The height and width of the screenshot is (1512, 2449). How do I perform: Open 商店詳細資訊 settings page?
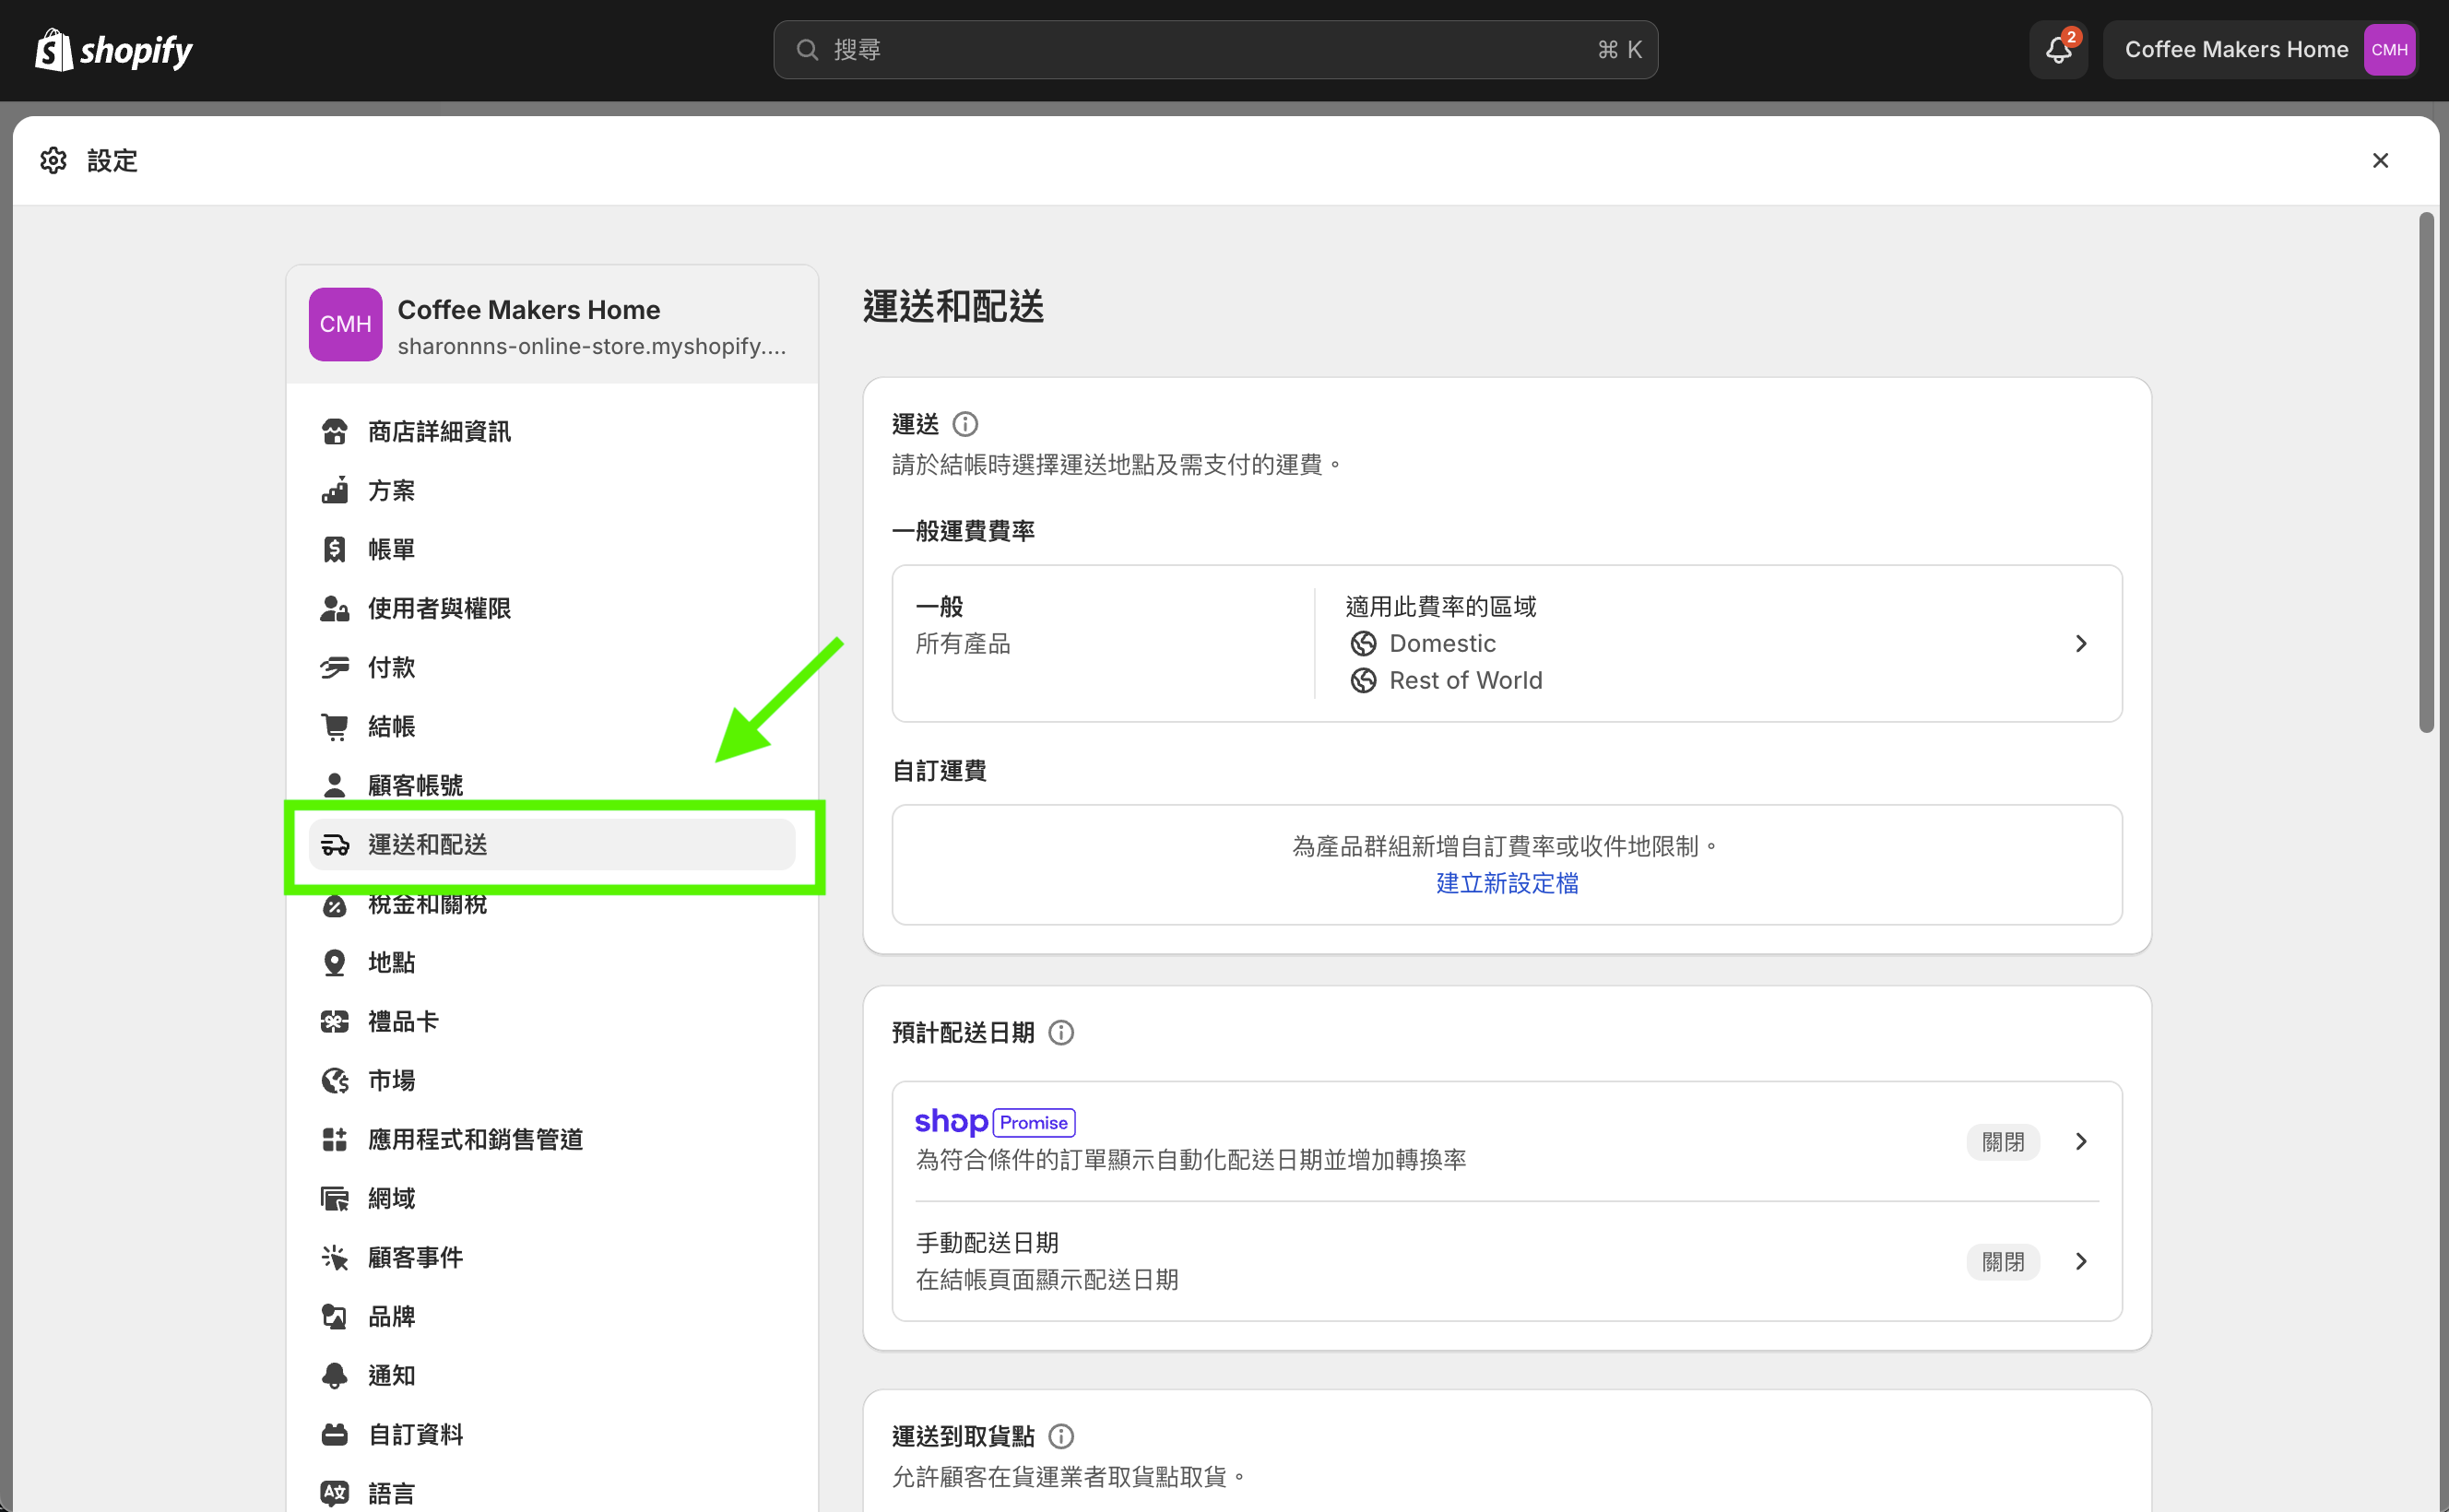552,432
